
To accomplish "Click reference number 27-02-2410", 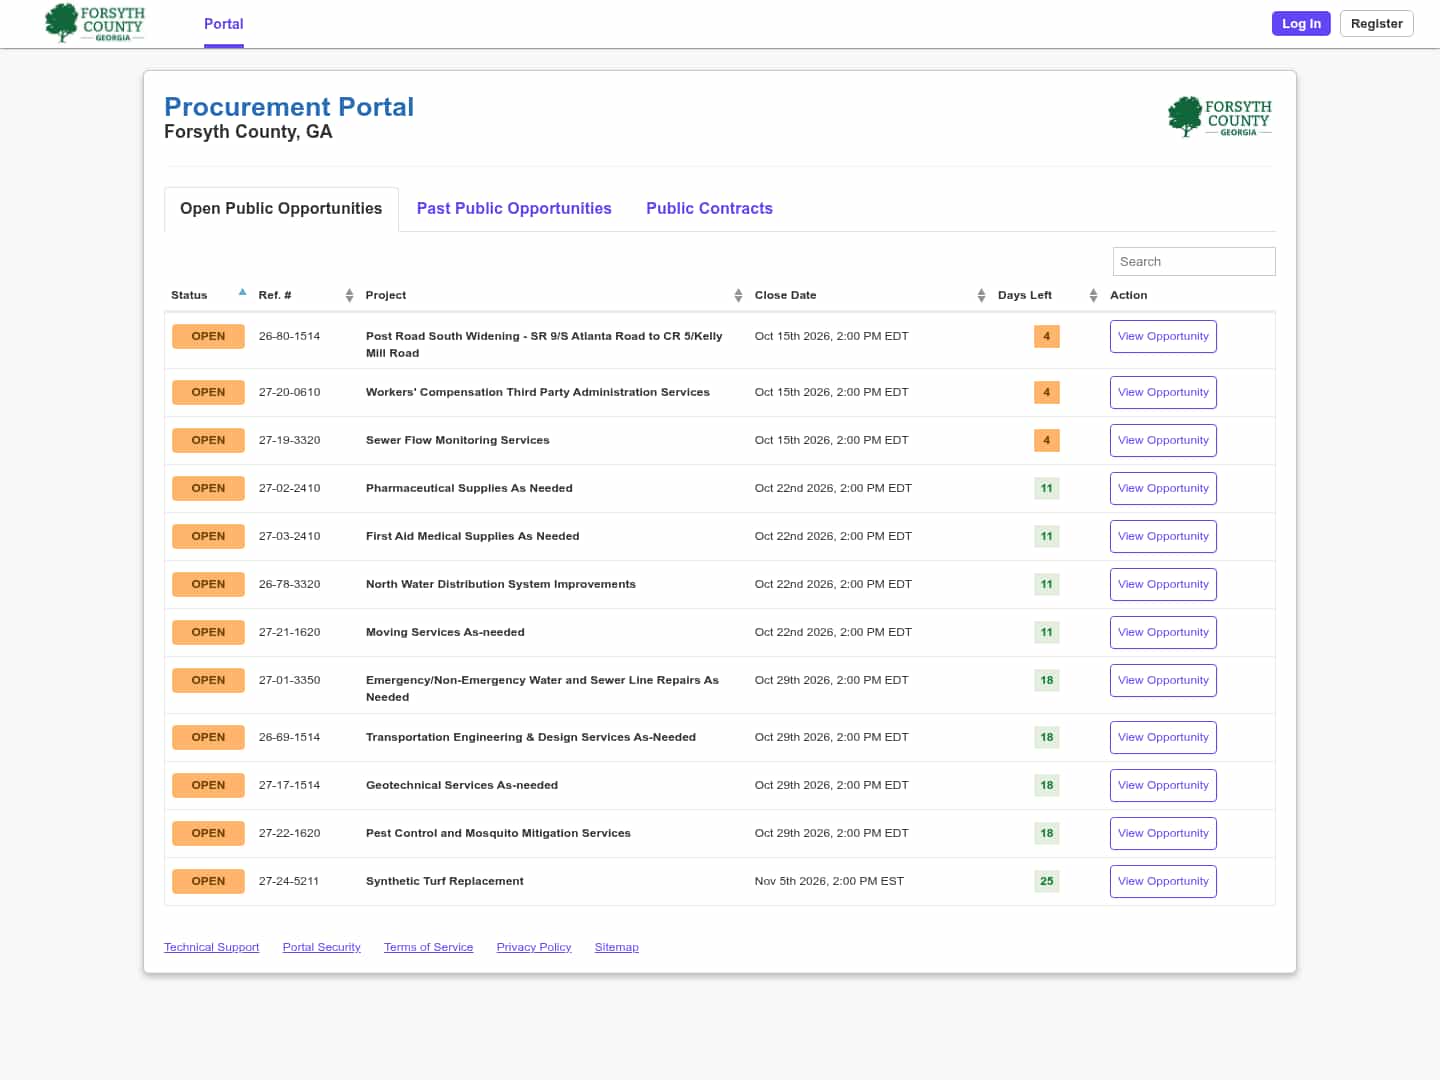I will pyautogui.click(x=289, y=488).
